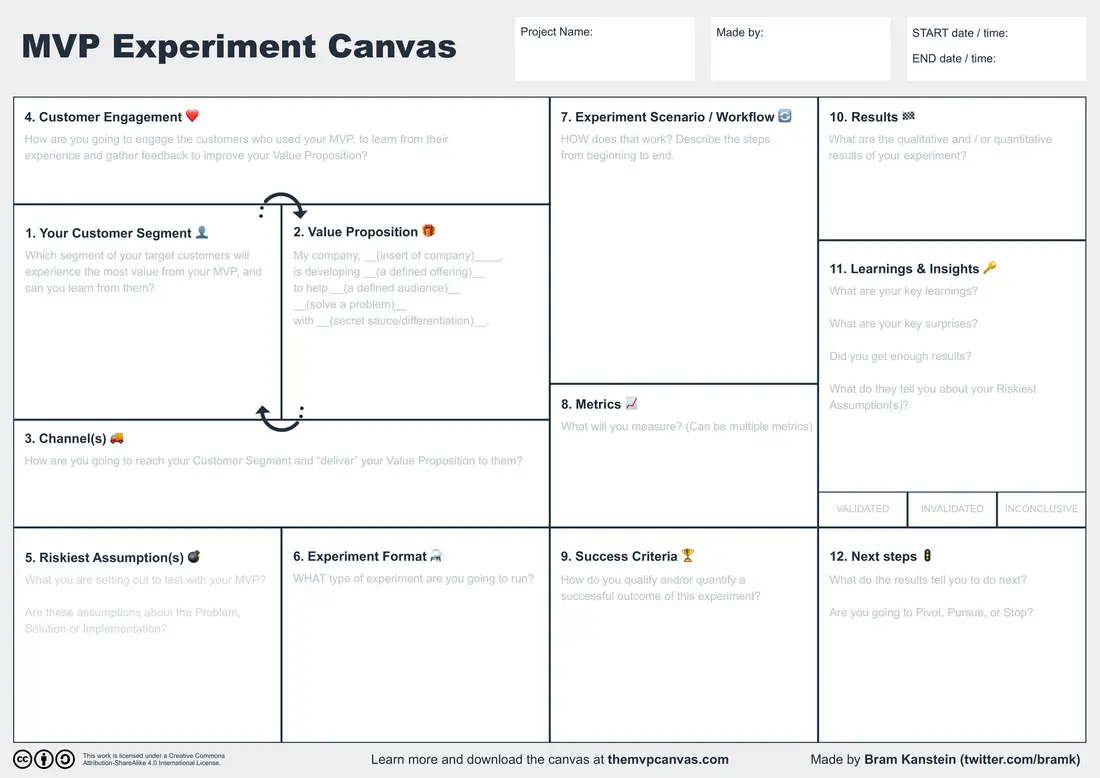
Task: Click the '1. Your Customer Segment' heading
Action: (x=108, y=233)
